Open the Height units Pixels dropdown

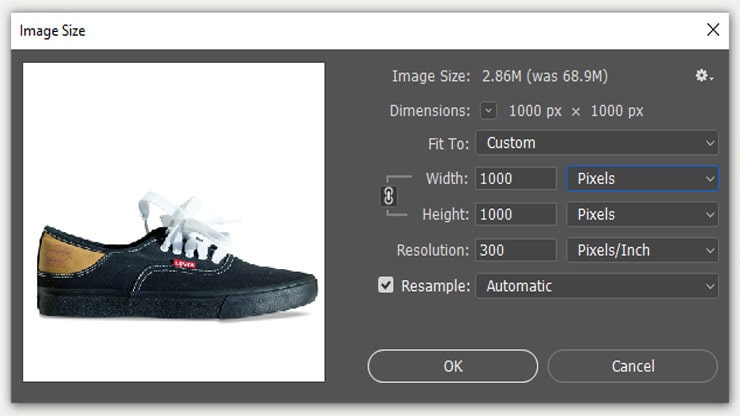click(x=642, y=214)
